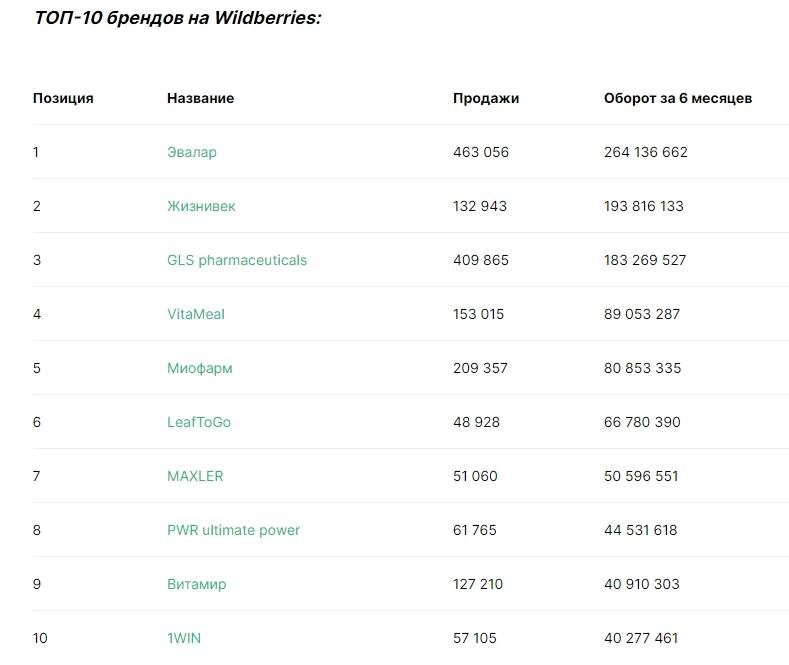Click the Позиция column header
Viewport: 789px width, 665px height.
[x=63, y=98]
